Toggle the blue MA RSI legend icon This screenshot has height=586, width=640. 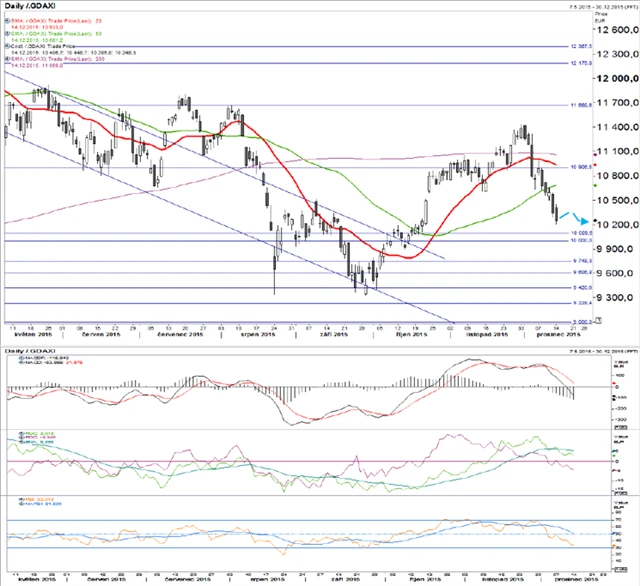click(x=21, y=504)
